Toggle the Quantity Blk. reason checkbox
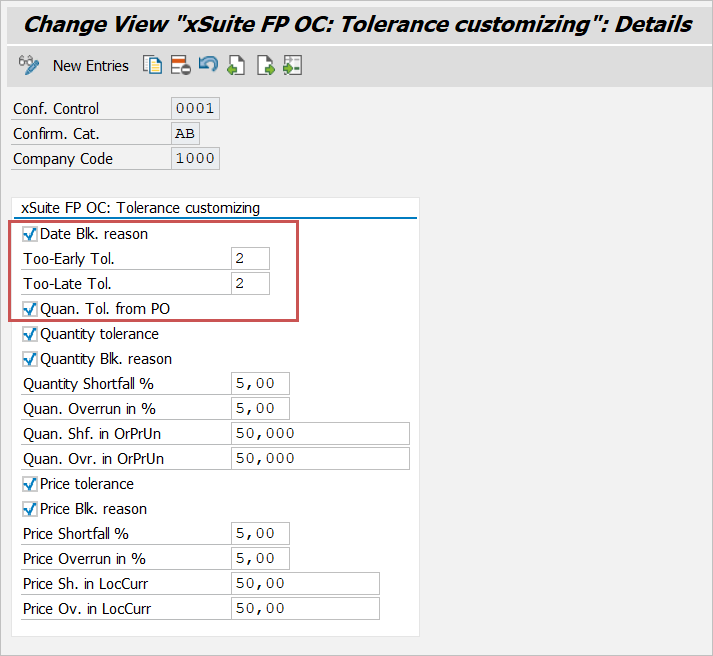The width and height of the screenshot is (713, 656). tap(30, 359)
